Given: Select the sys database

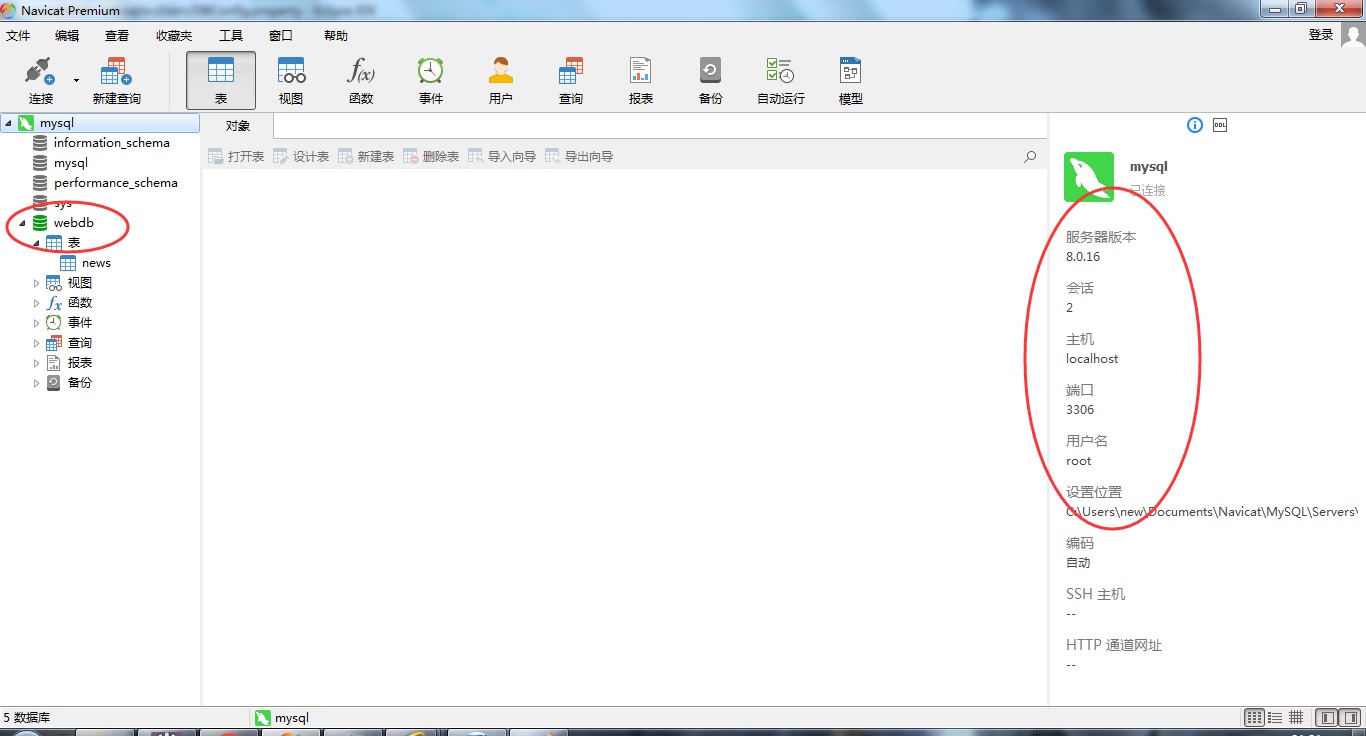Looking at the screenshot, I should pyautogui.click(x=62, y=203).
